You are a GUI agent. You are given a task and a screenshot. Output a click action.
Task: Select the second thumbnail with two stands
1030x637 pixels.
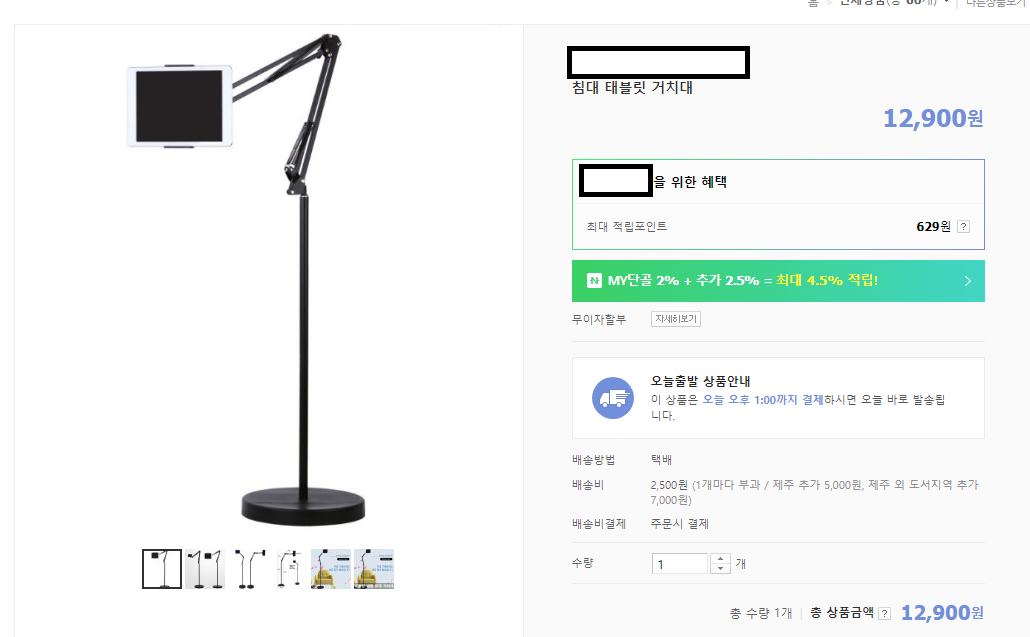[205, 568]
